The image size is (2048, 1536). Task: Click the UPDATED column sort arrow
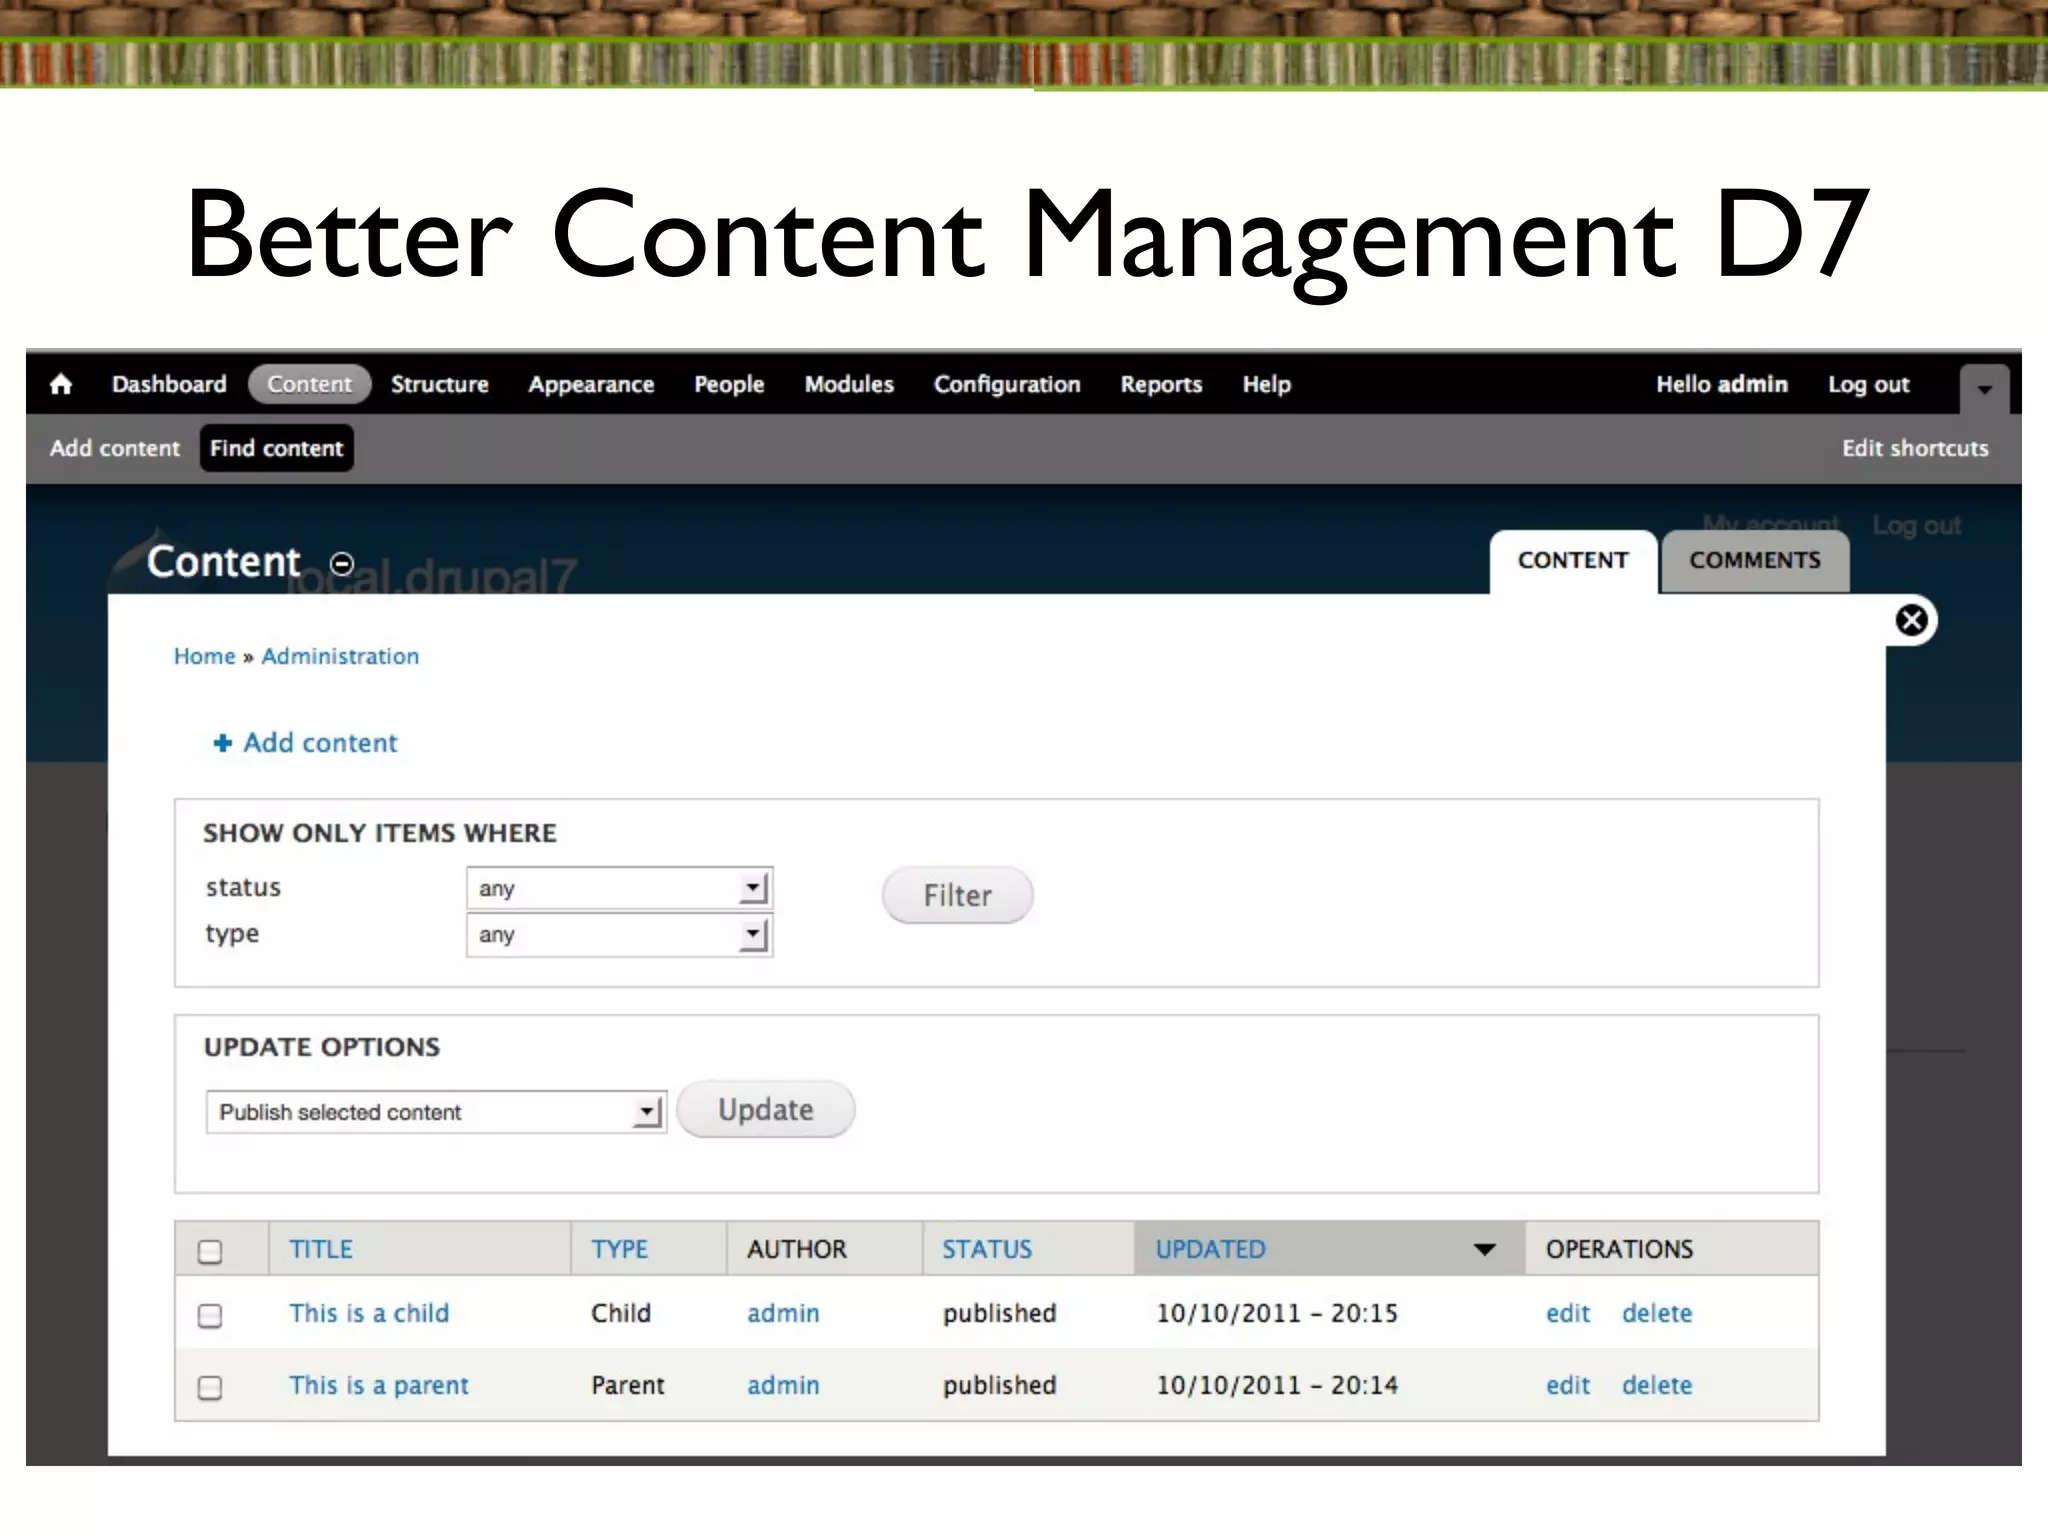click(x=1484, y=1249)
